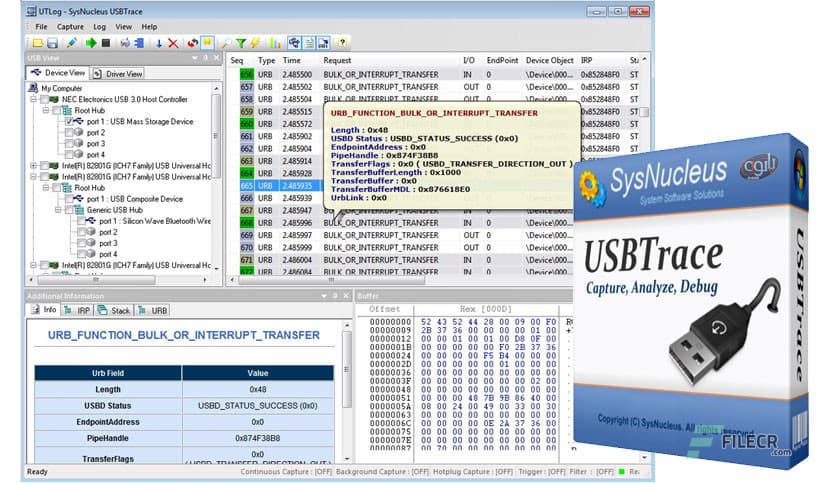Click the Save log floppy disk icon
The height and width of the screenshot is (484, 836).
(x=52, y=43)
